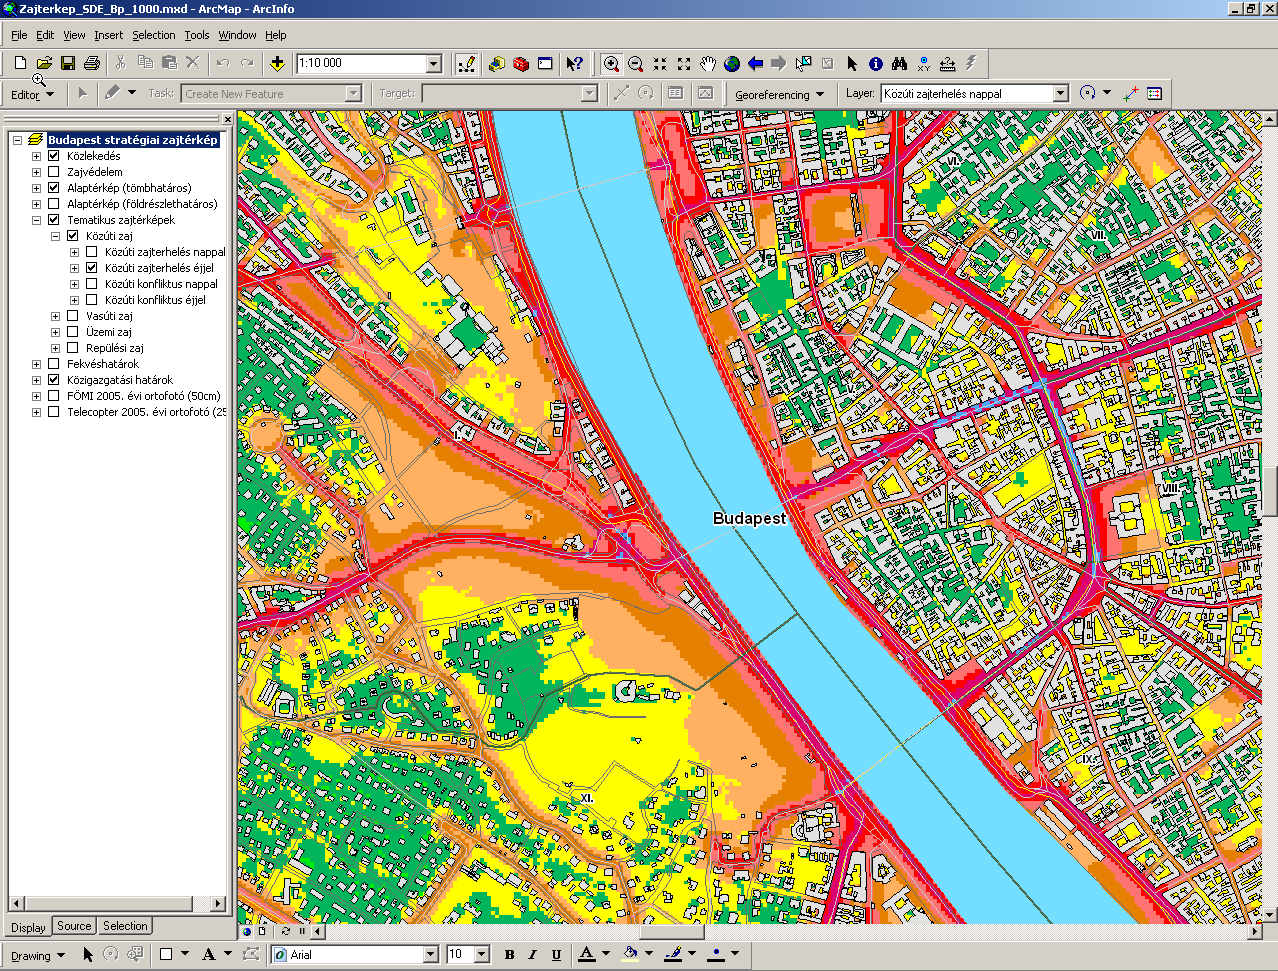
Task: Open the Editor Toolbar pencil icon
Action: pos(467,64)
